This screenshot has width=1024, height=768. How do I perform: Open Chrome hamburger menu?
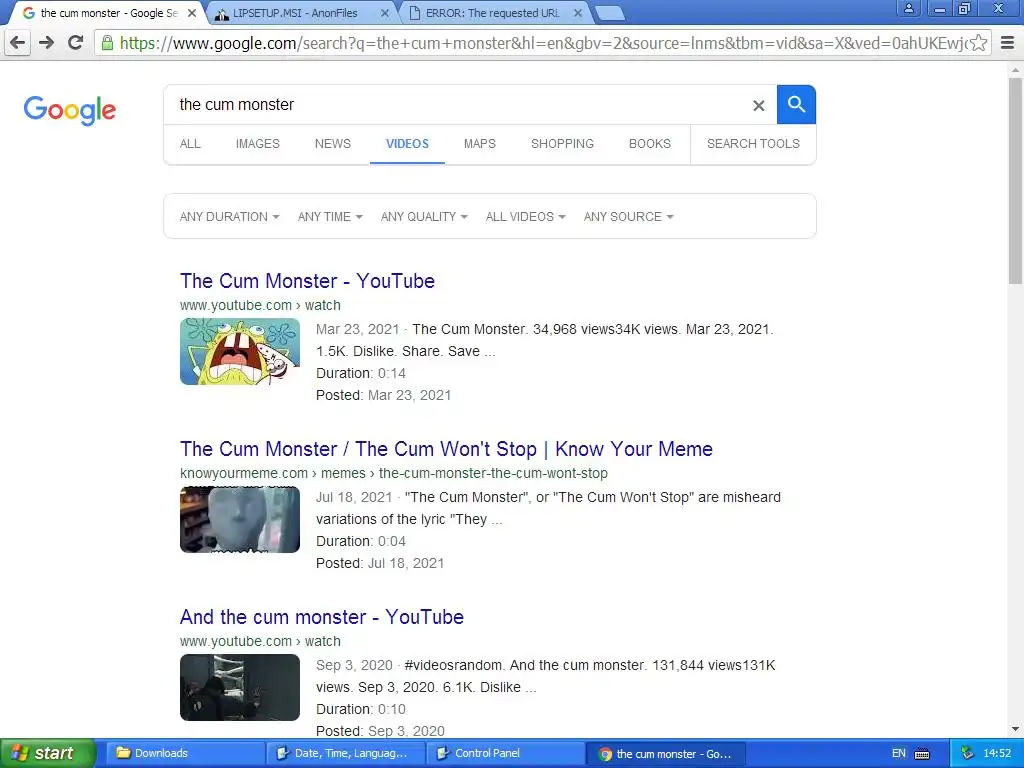[x=1008, y=43]
